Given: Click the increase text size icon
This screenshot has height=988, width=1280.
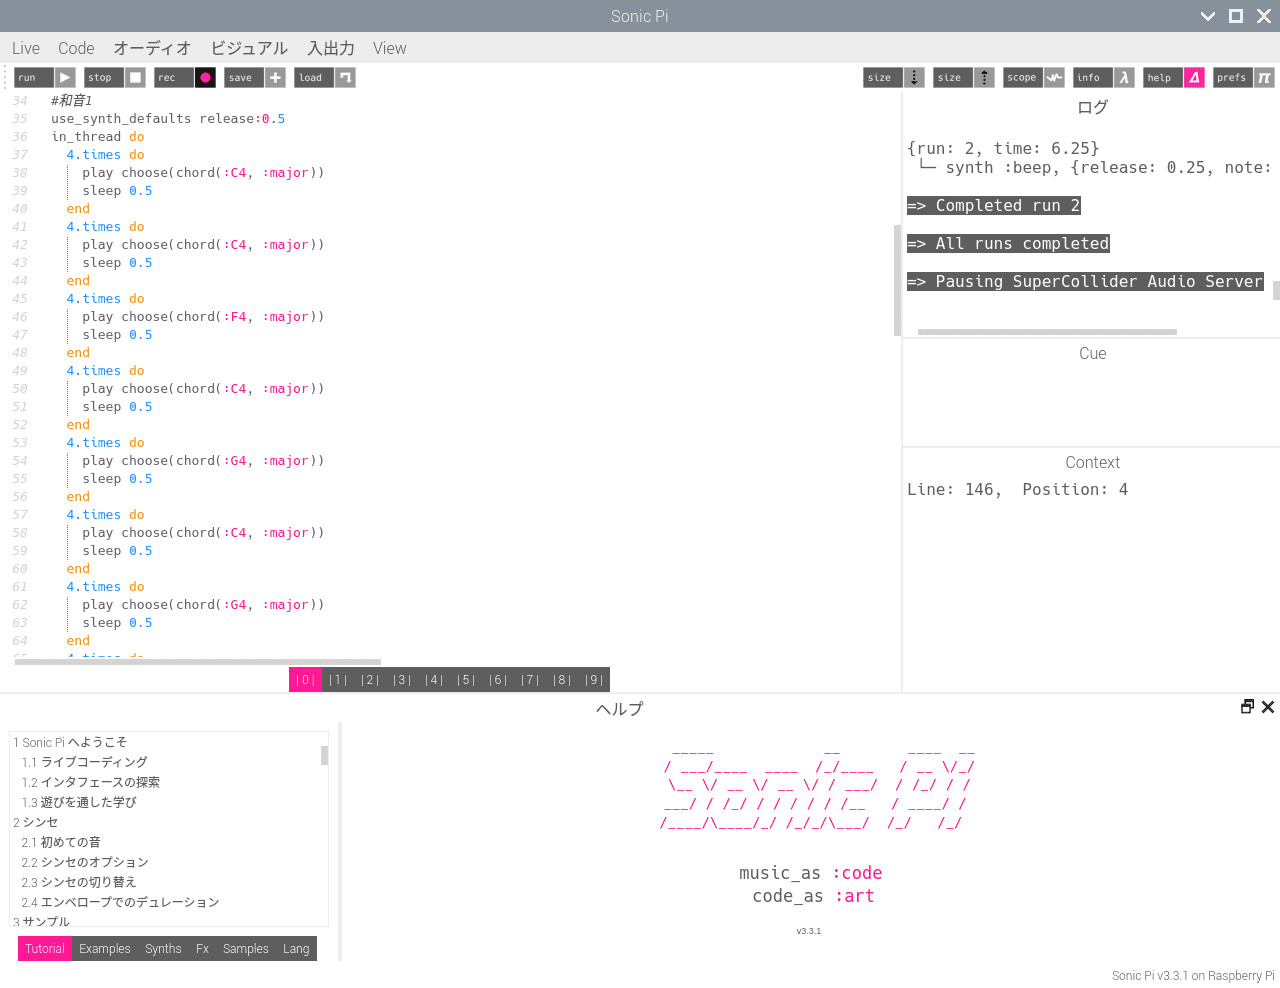Looking at the screenshot, I should 984,77.
